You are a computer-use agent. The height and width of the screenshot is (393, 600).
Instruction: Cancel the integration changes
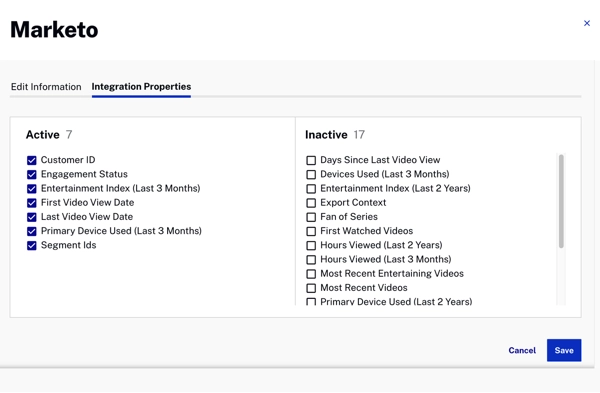(522, 350)
